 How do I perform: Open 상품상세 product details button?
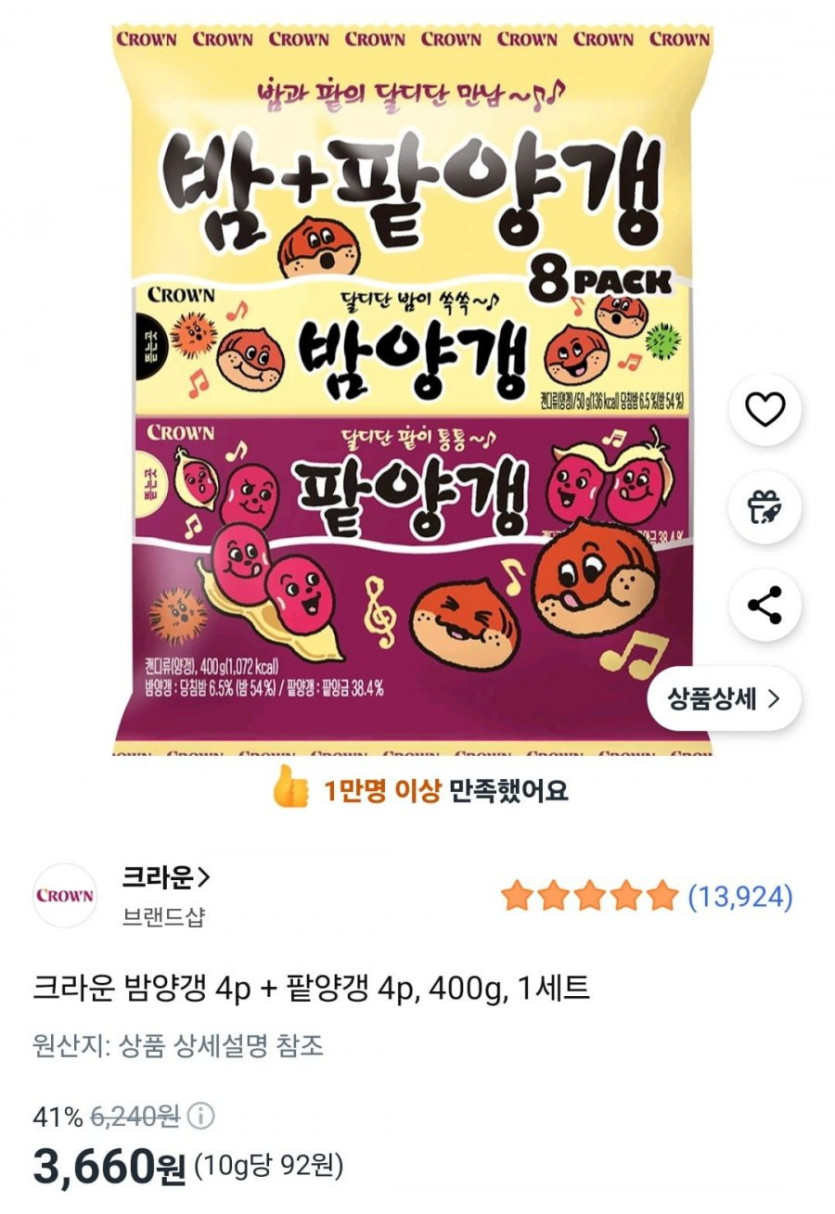coord(725,699)
